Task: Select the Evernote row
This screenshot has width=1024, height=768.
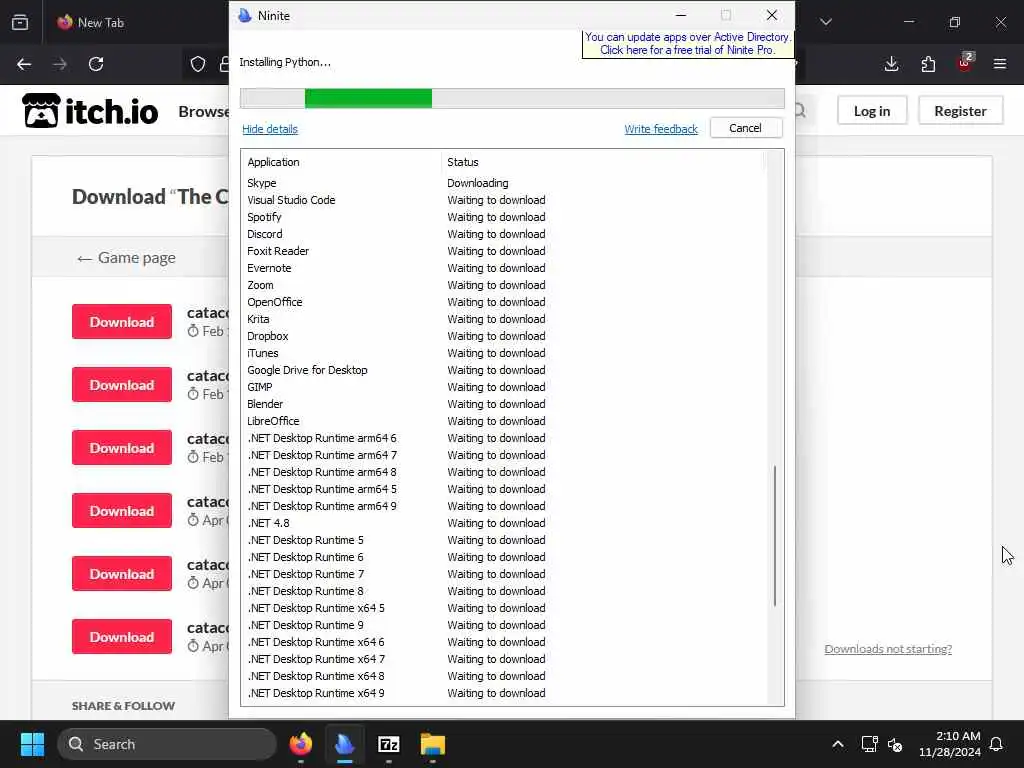Action: click(x=504, y=268)
